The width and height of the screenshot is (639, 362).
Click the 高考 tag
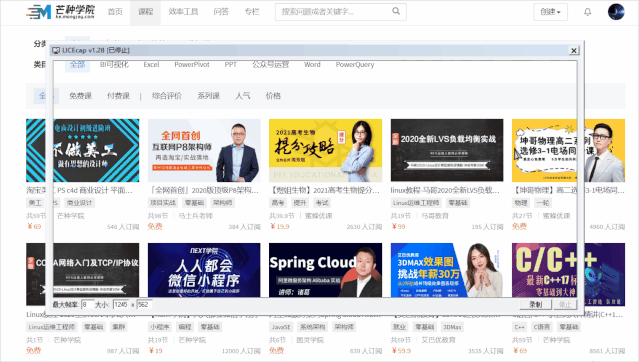pyautogui.click(x=278, y=203)
